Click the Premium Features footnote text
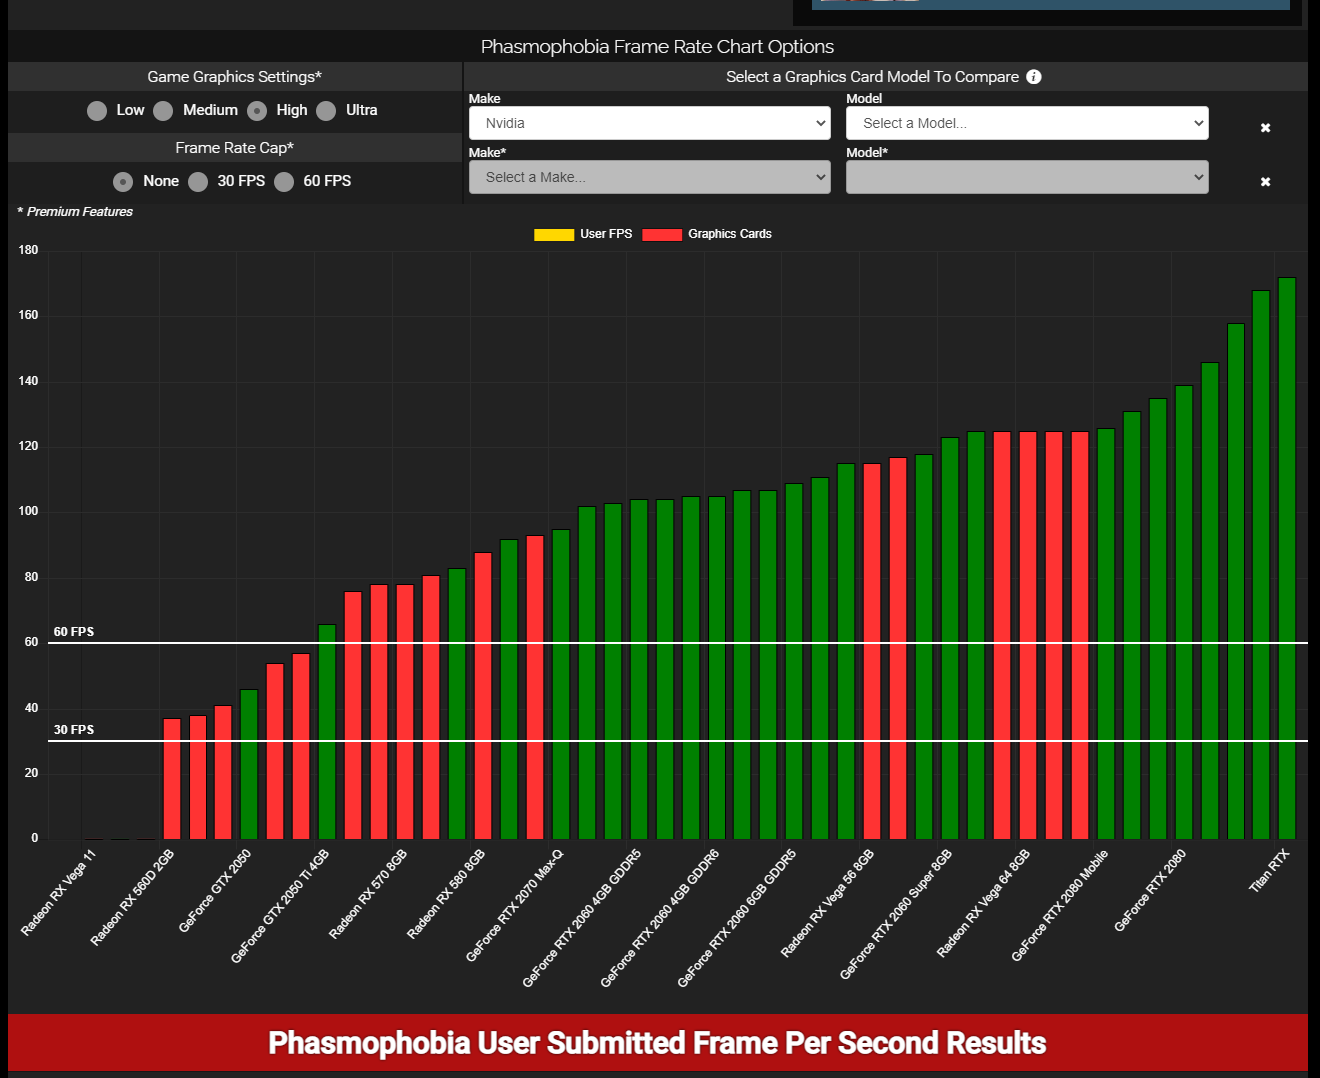 (75, 212)
